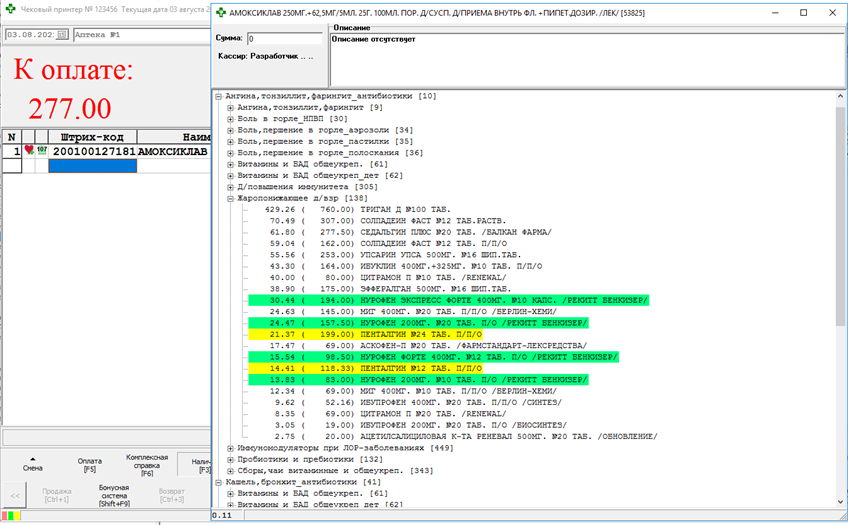This screenshot has height=525, width=848.
Task: Click the Смена button with the up arrow
Action: [32, 464]
